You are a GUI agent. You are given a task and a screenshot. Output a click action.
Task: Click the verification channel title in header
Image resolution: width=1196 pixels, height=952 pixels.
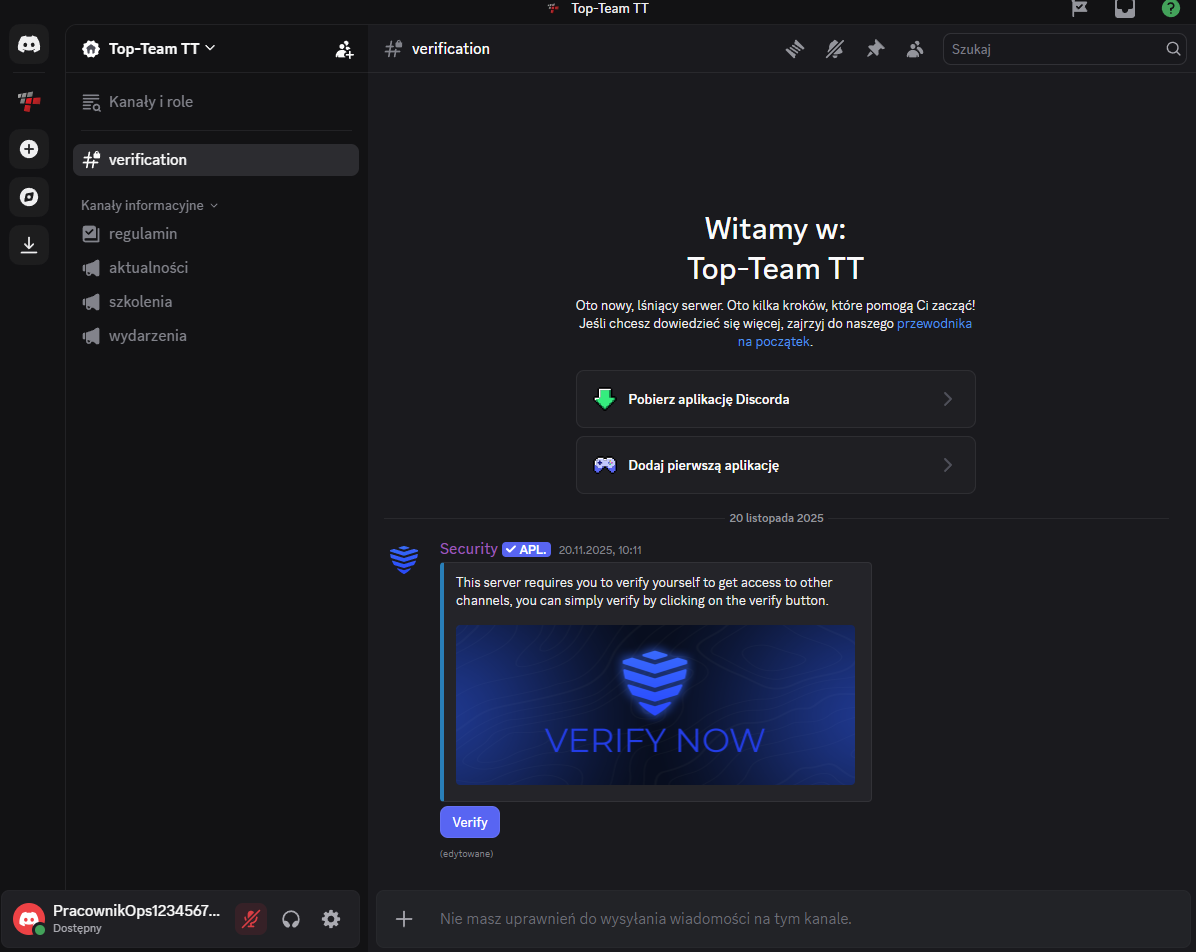click(x=451, y=49)
